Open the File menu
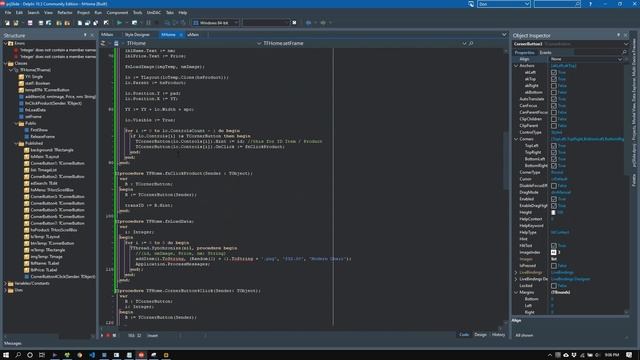This screenshot has height=360, width=640. (8, 13)
